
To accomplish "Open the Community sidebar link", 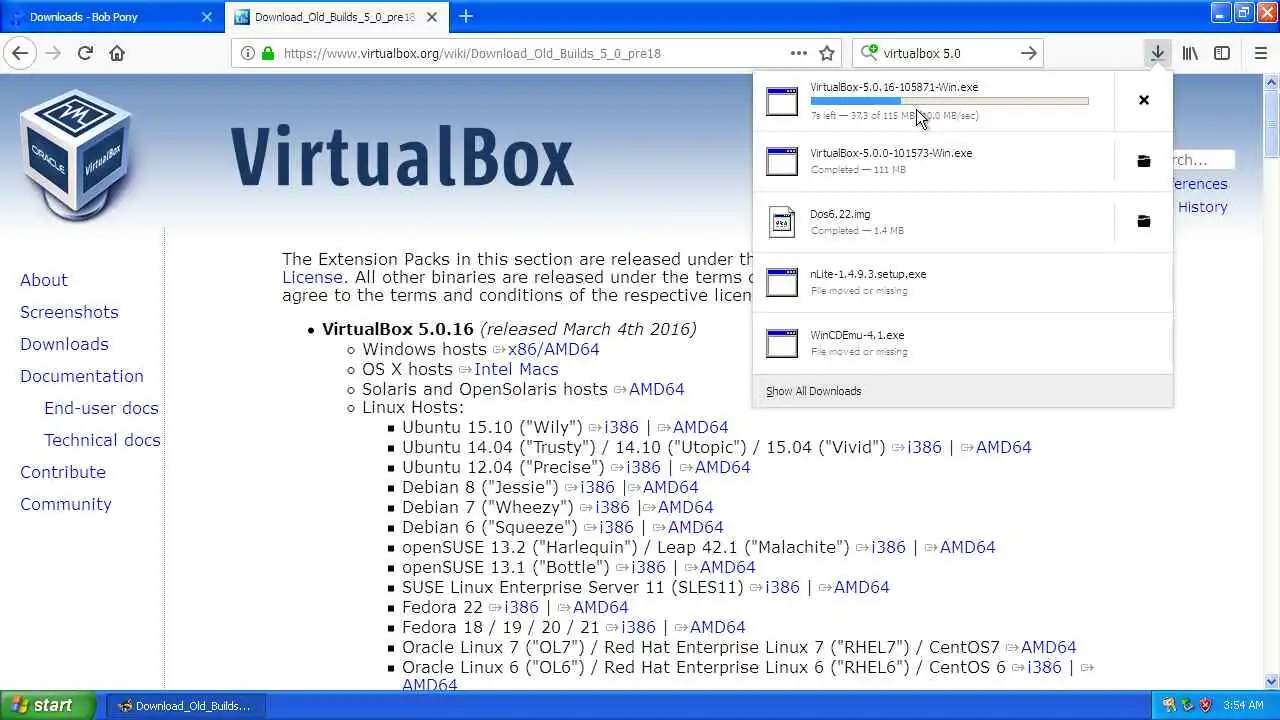I will (x=66, y=504).
